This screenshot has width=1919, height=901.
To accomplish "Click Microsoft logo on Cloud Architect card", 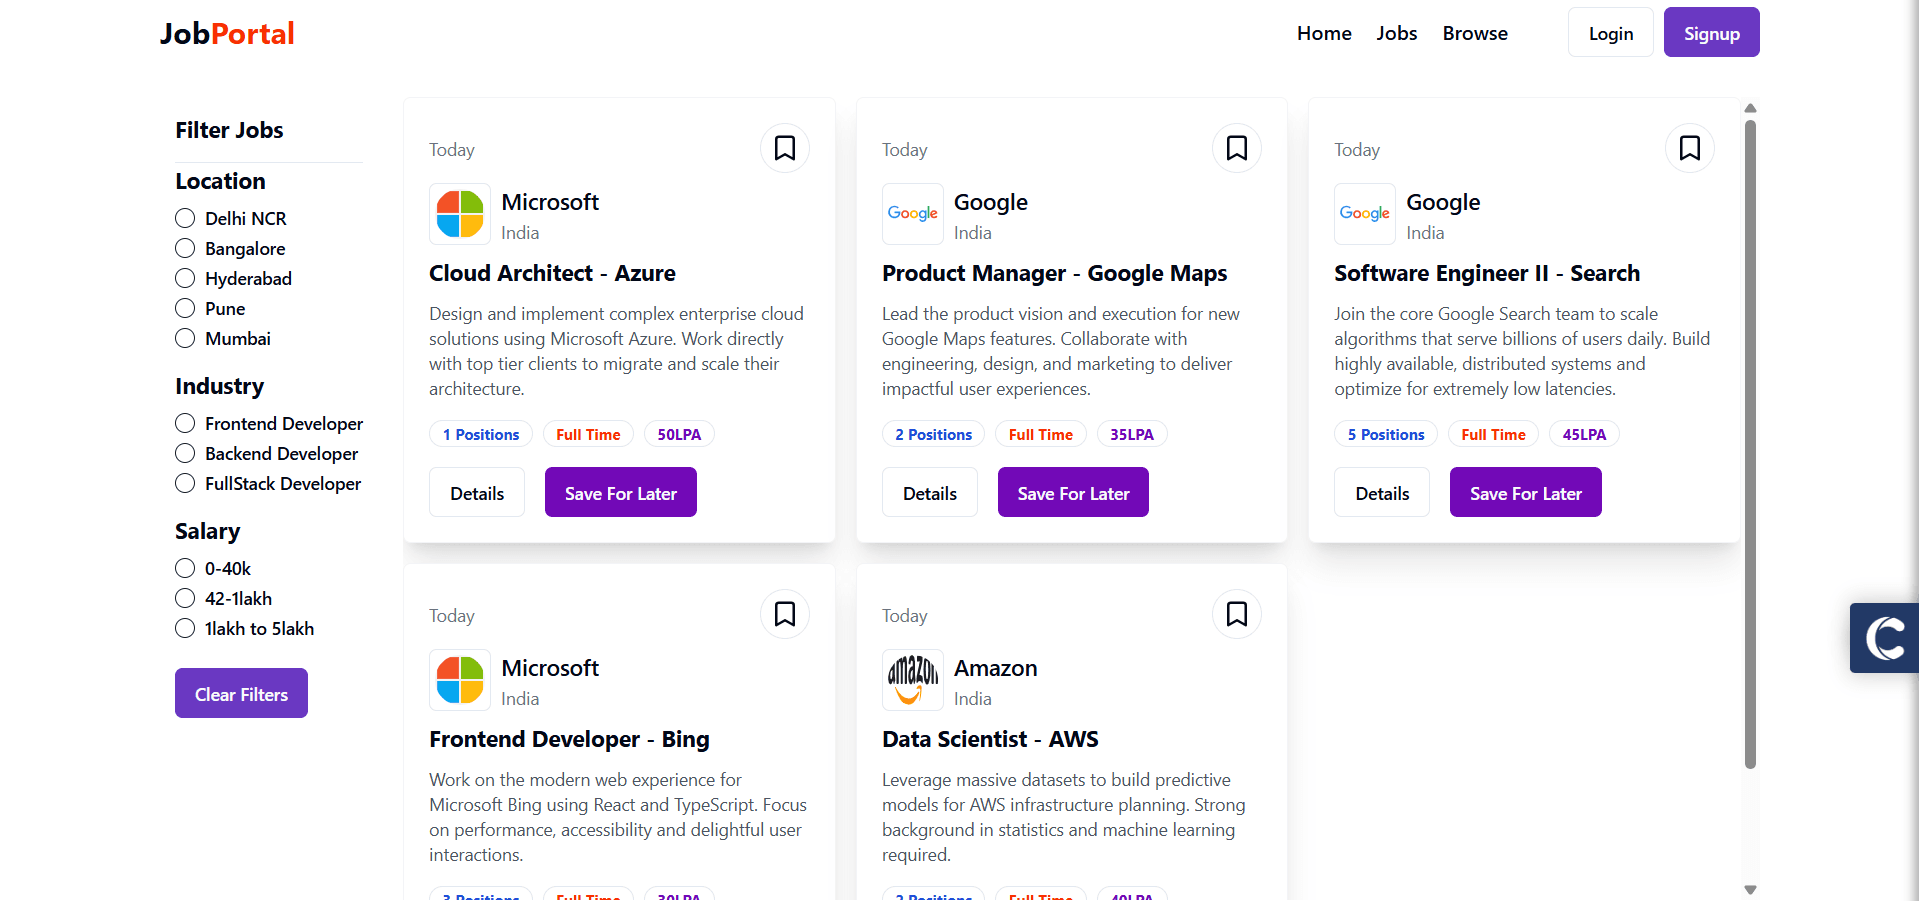I will (x=460, y=214).
